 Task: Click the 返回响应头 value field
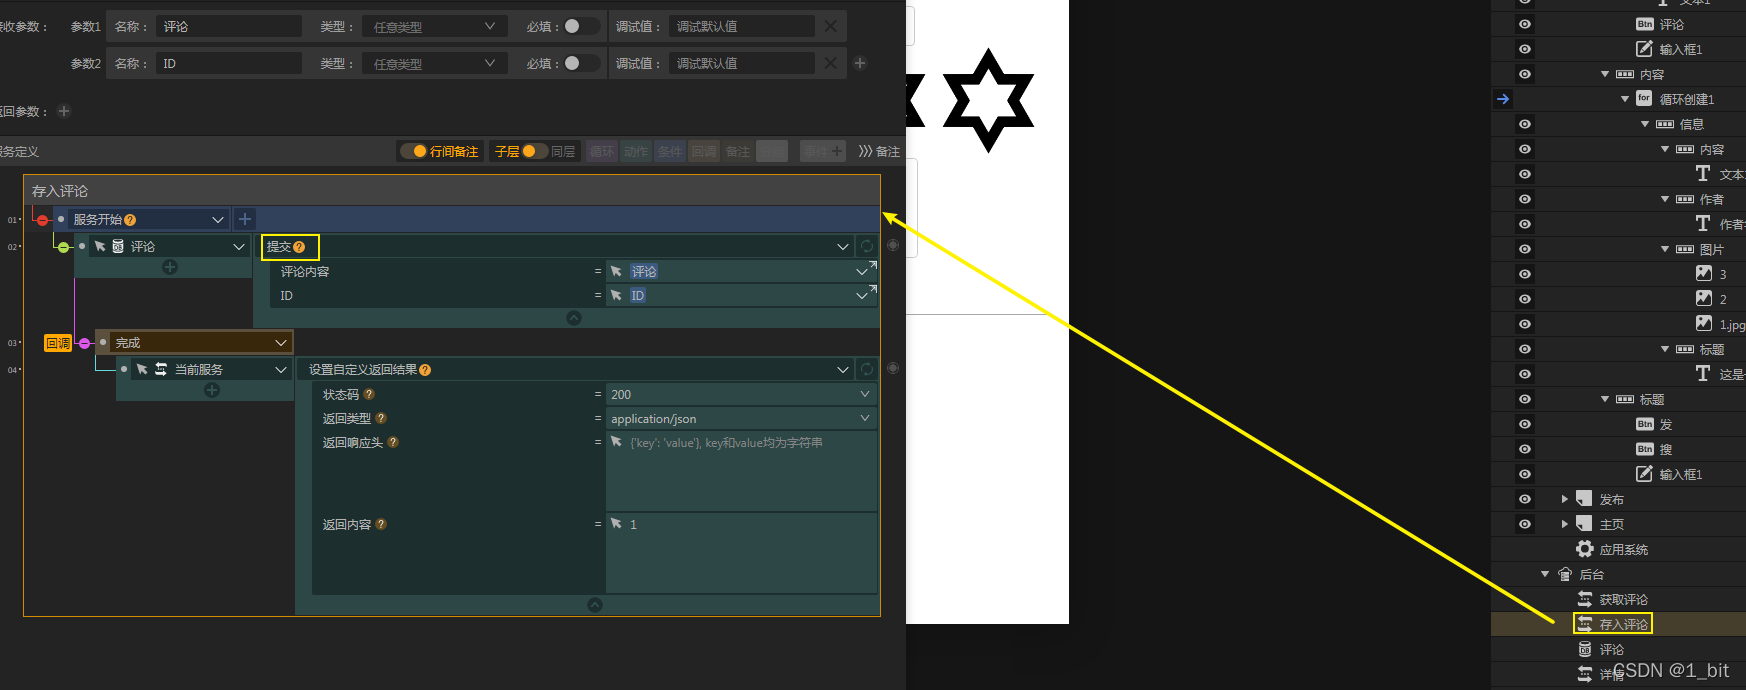[x=741, y=471]
